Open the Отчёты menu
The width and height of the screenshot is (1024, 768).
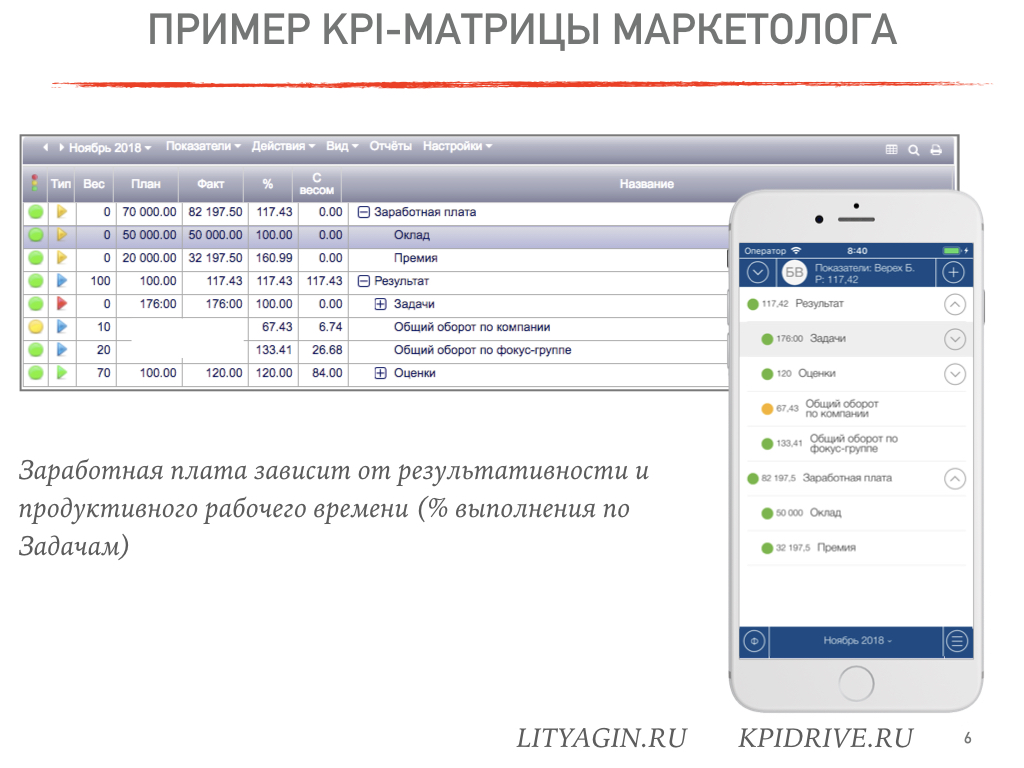[391, 146]
